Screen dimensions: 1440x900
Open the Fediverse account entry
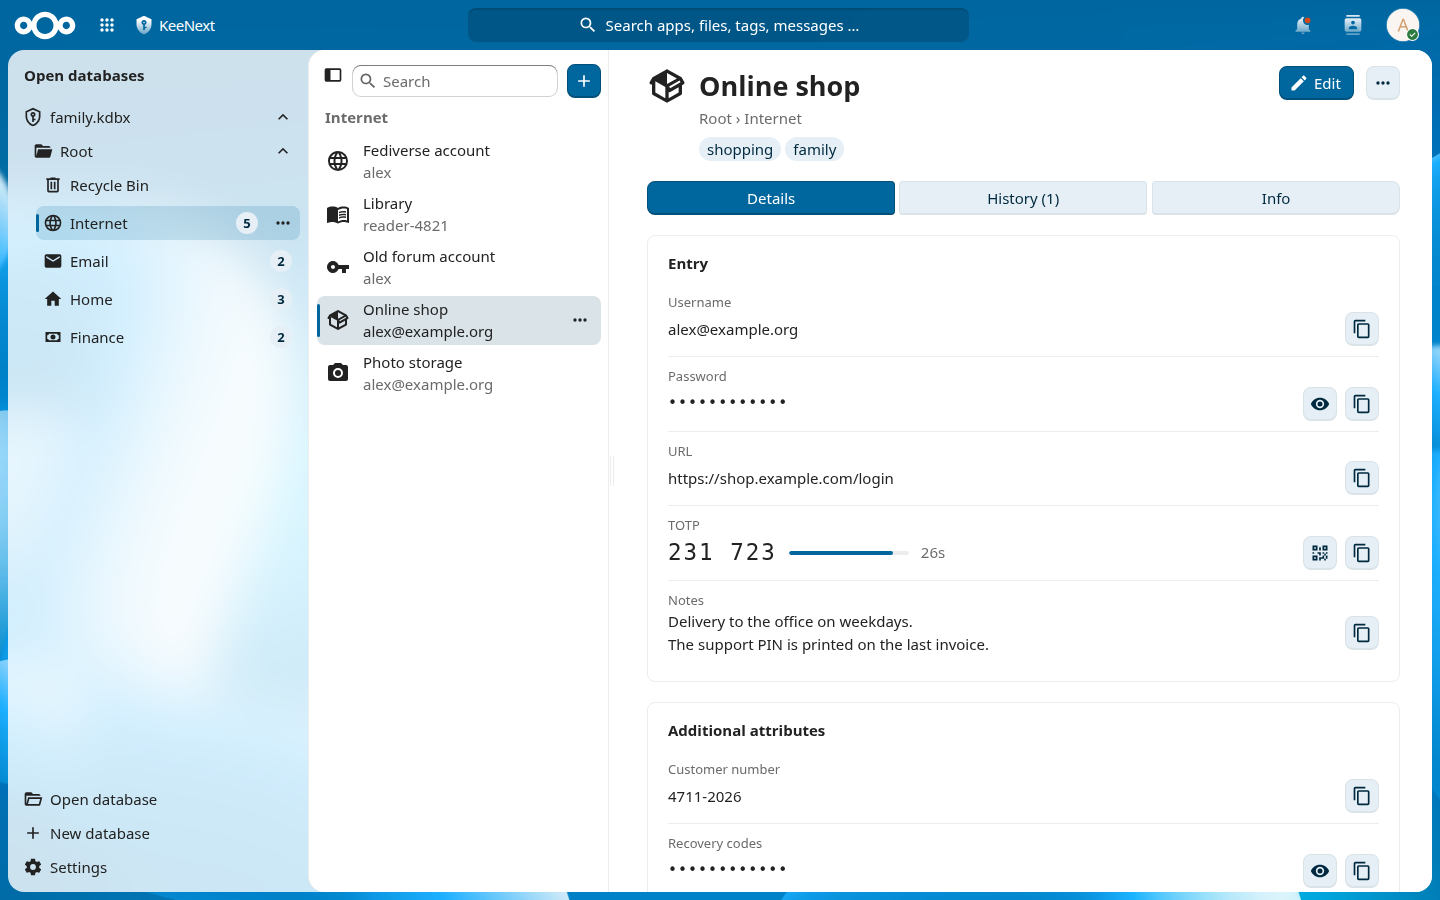click(x=459, y=161)
